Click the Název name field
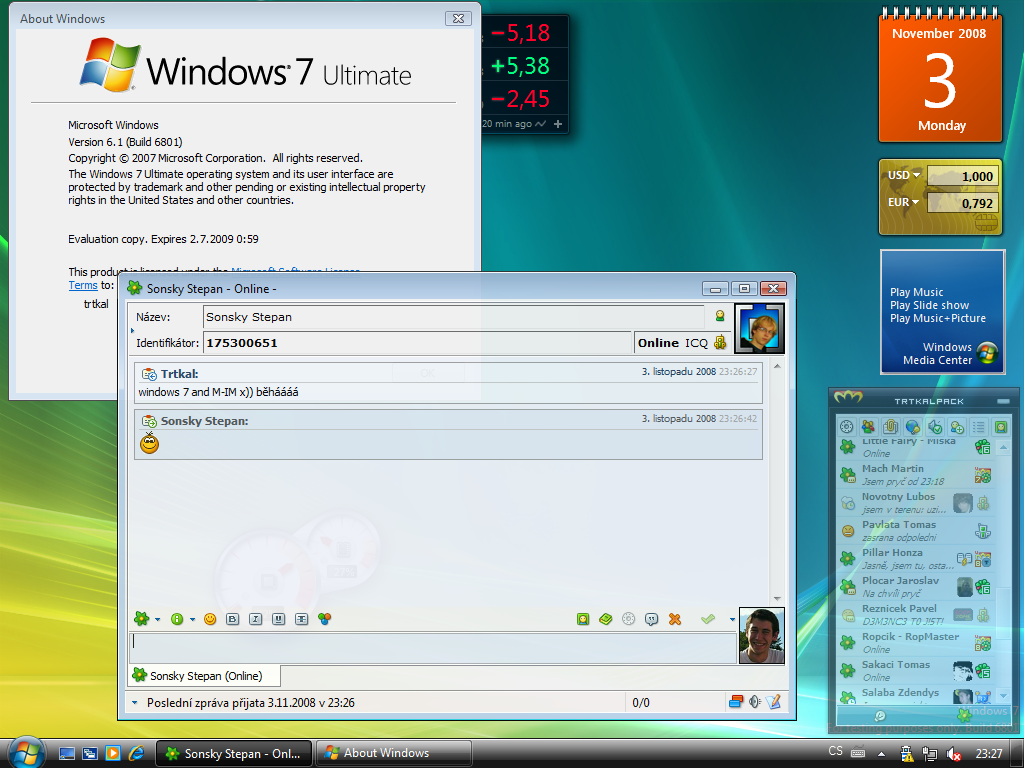Image resolution: width=1024 pixels, height=768 pixels. pyautogui.click(x=453, y=317)
